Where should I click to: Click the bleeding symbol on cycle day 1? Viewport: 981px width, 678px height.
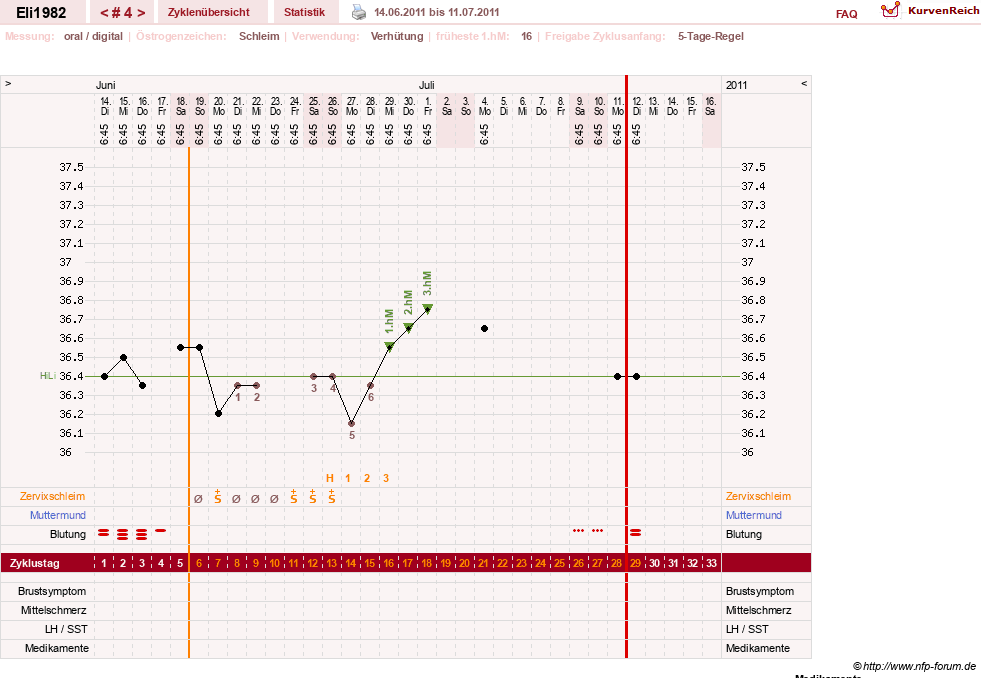[104, 532]
